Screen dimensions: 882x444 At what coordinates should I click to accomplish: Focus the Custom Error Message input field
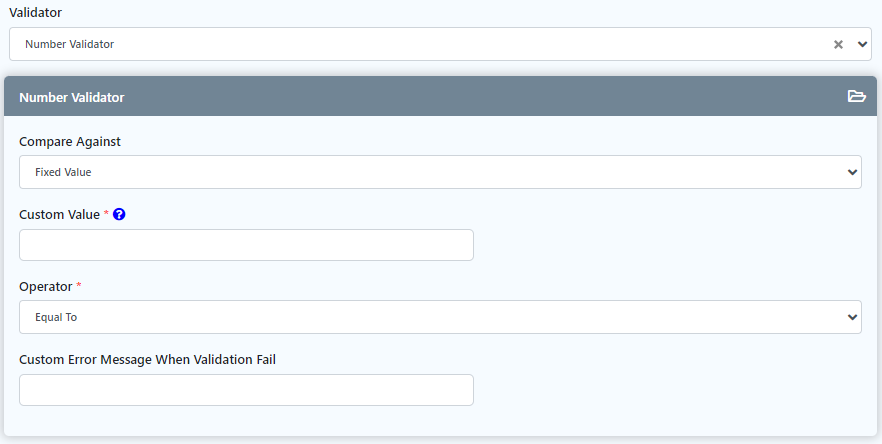pos(246,390)
